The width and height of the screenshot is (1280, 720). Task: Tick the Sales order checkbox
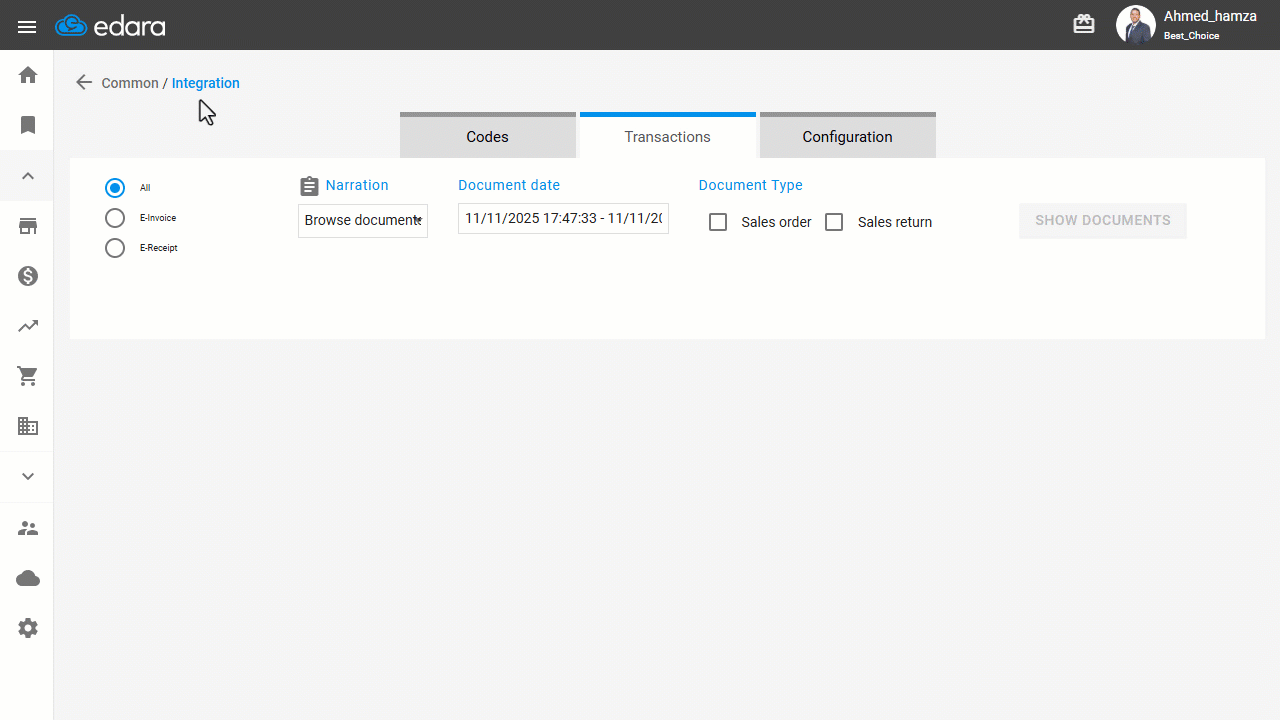click(x=718, y=222)
